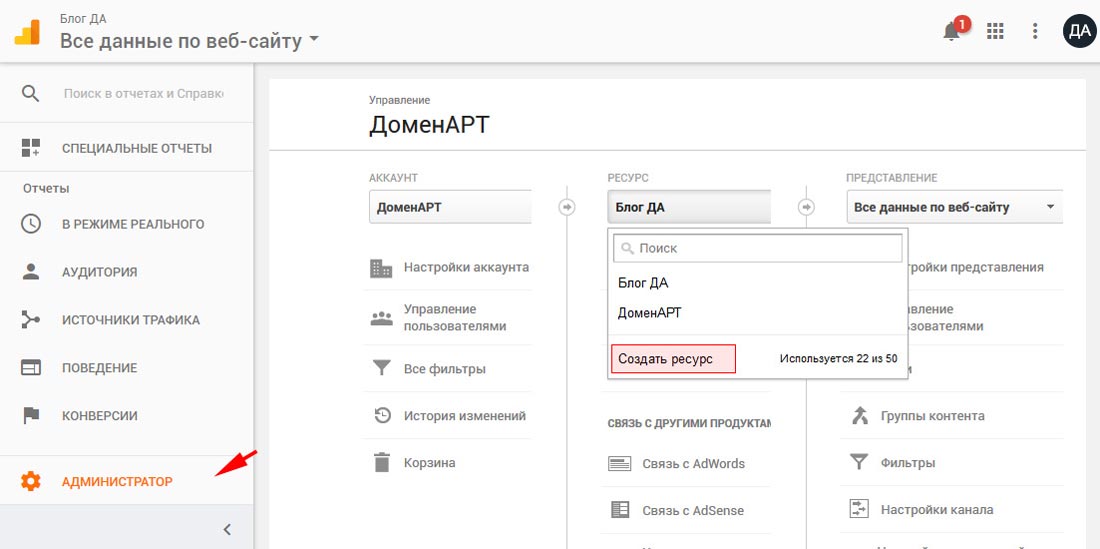1100x549 pixels.
Task: Open История изменений link
Action: (x=464, y=416)
